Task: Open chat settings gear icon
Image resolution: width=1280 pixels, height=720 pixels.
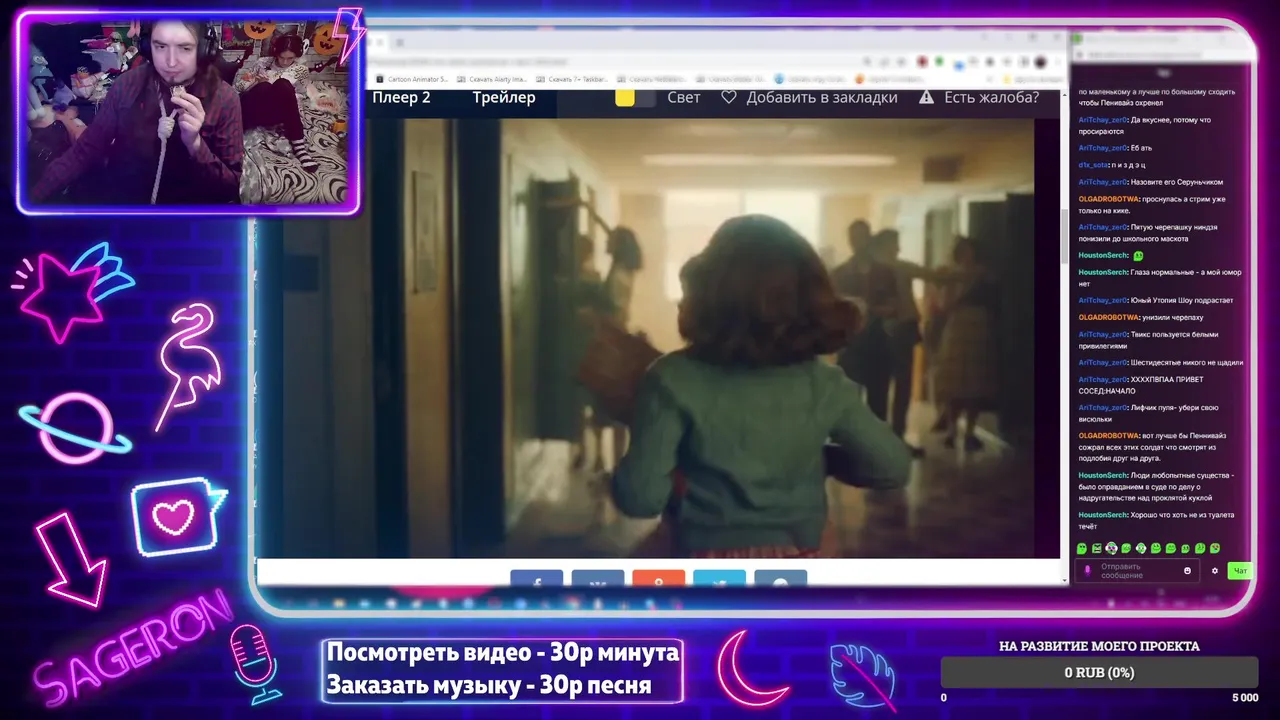Action: coord(1215,571)
